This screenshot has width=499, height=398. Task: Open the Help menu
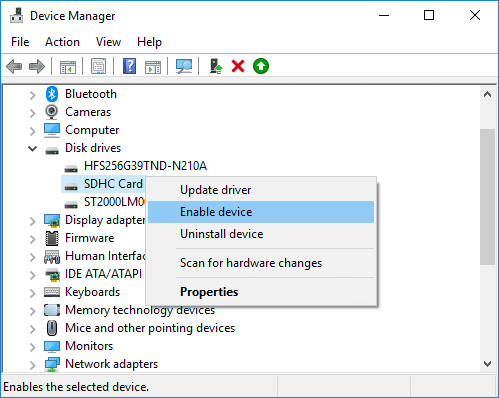click(x=149, y=42)
